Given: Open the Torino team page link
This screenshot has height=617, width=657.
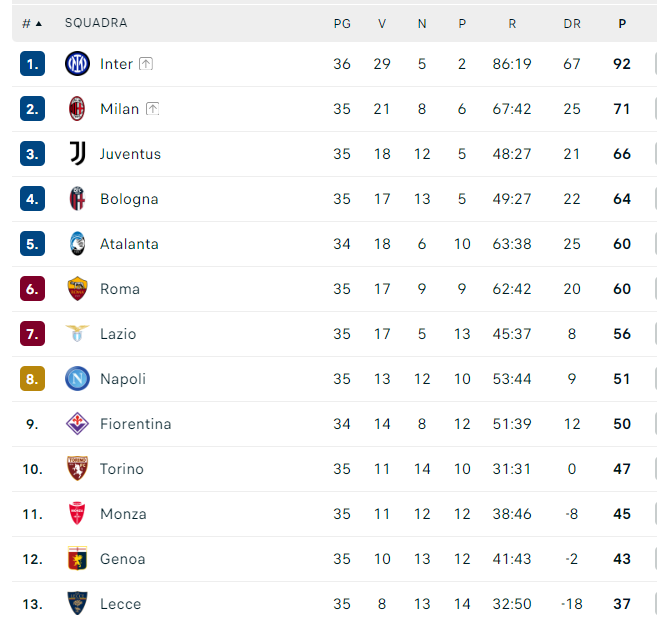Looking at the screenshot, I should [x=122, y=469].
